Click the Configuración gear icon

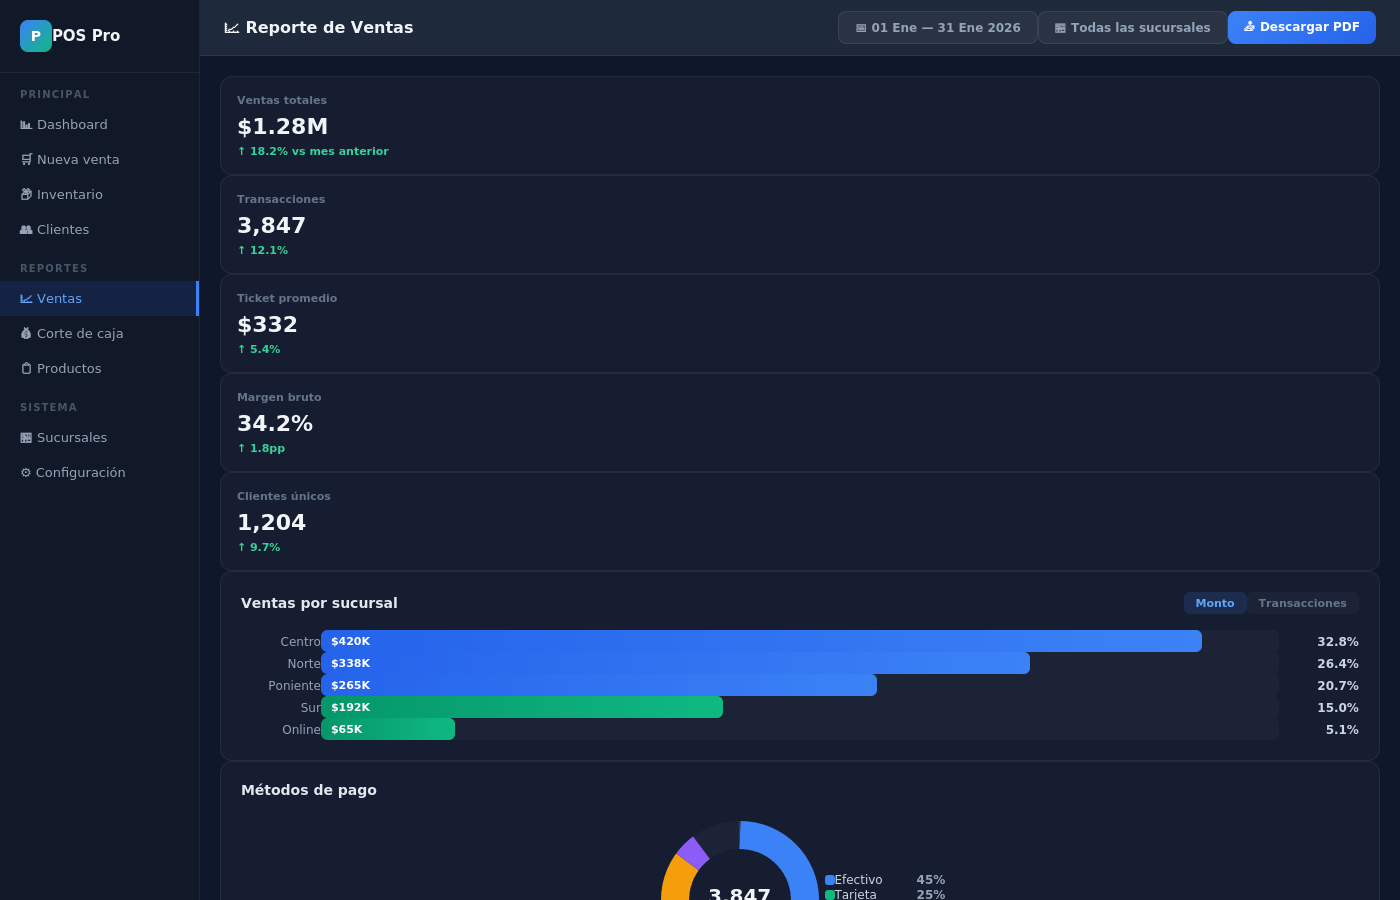[26, 473]
